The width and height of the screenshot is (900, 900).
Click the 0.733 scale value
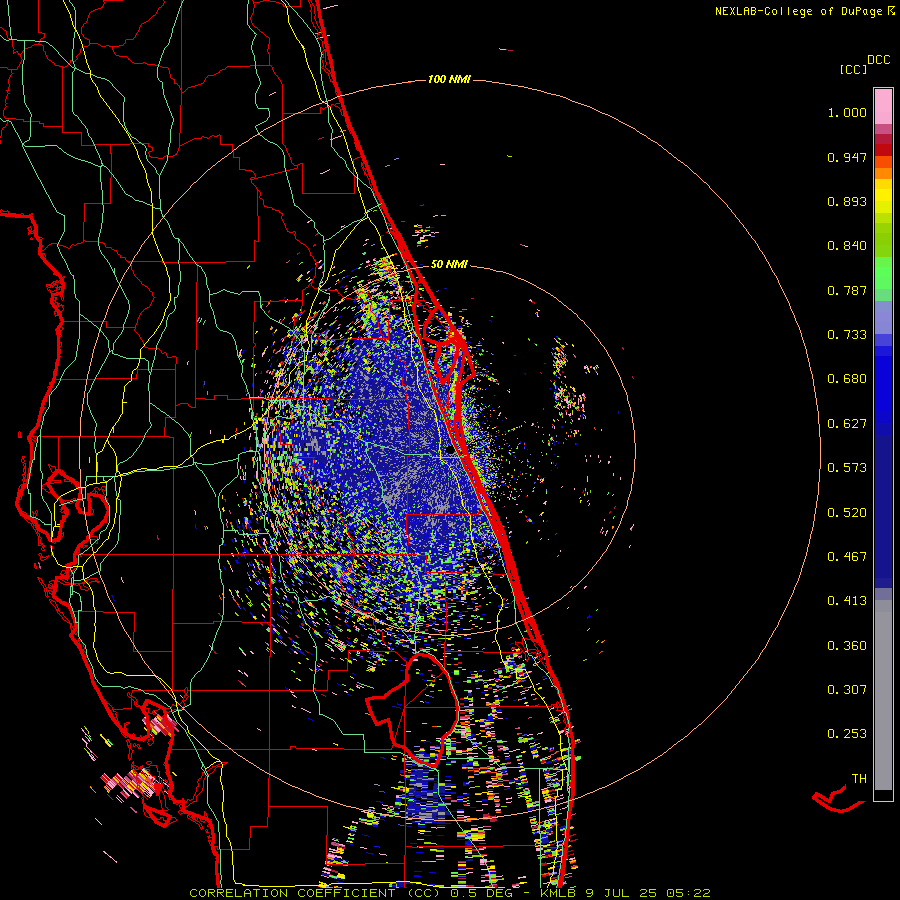point(847,335)
